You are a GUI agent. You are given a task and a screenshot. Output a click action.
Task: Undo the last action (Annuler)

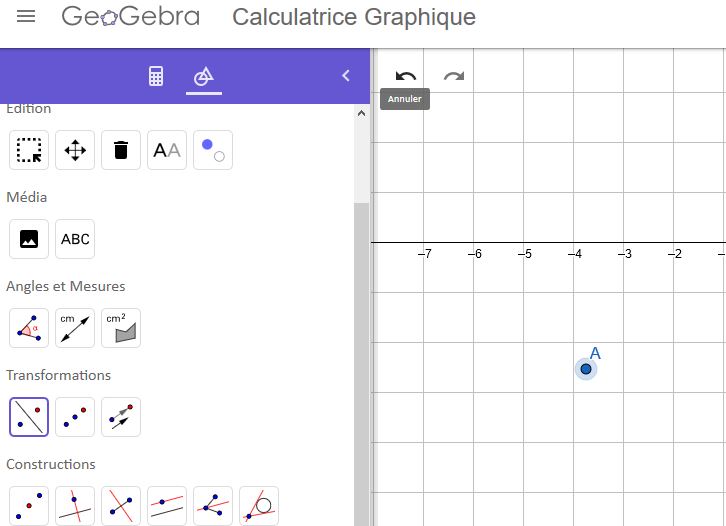point(406,76)
